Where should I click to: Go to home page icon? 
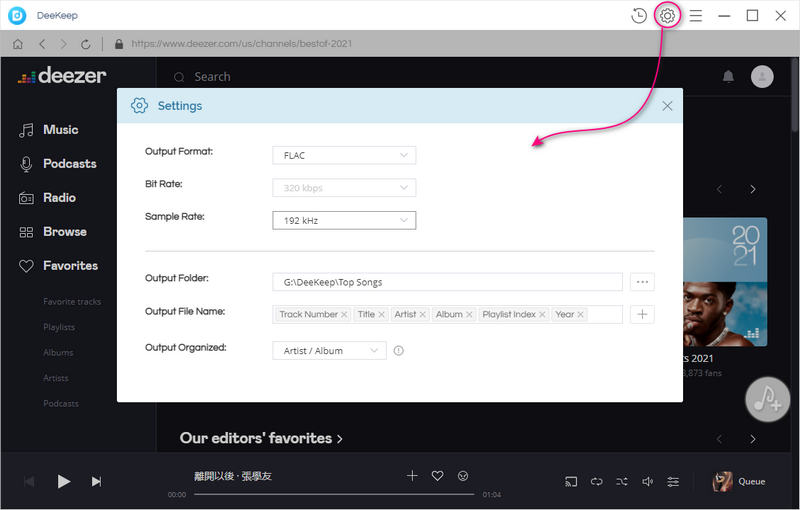pyautogui.click(x=18, y=44)
